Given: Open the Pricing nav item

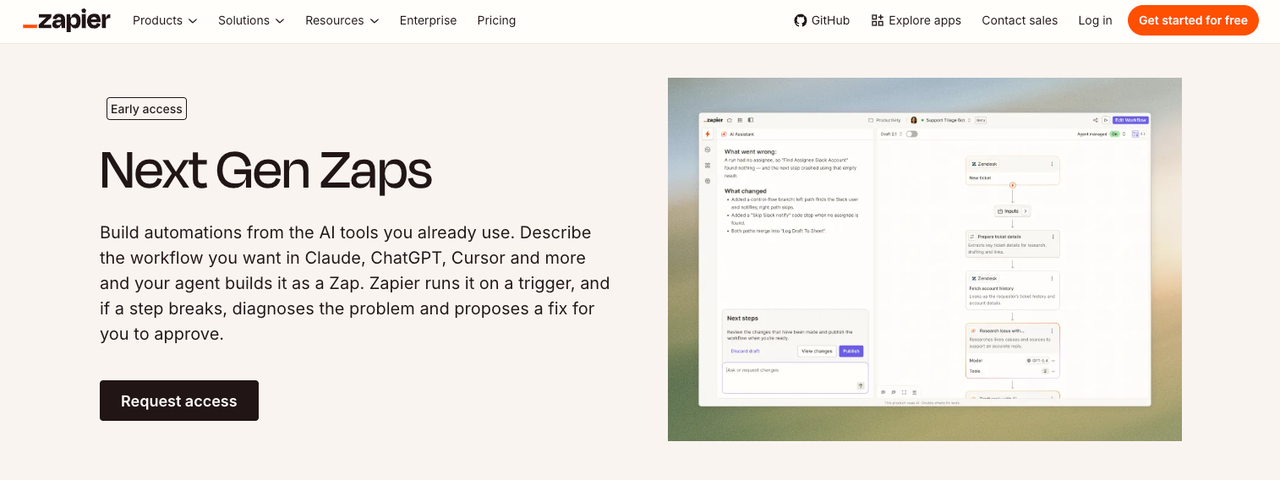Looking at the screenshot, I should (496, 20).
